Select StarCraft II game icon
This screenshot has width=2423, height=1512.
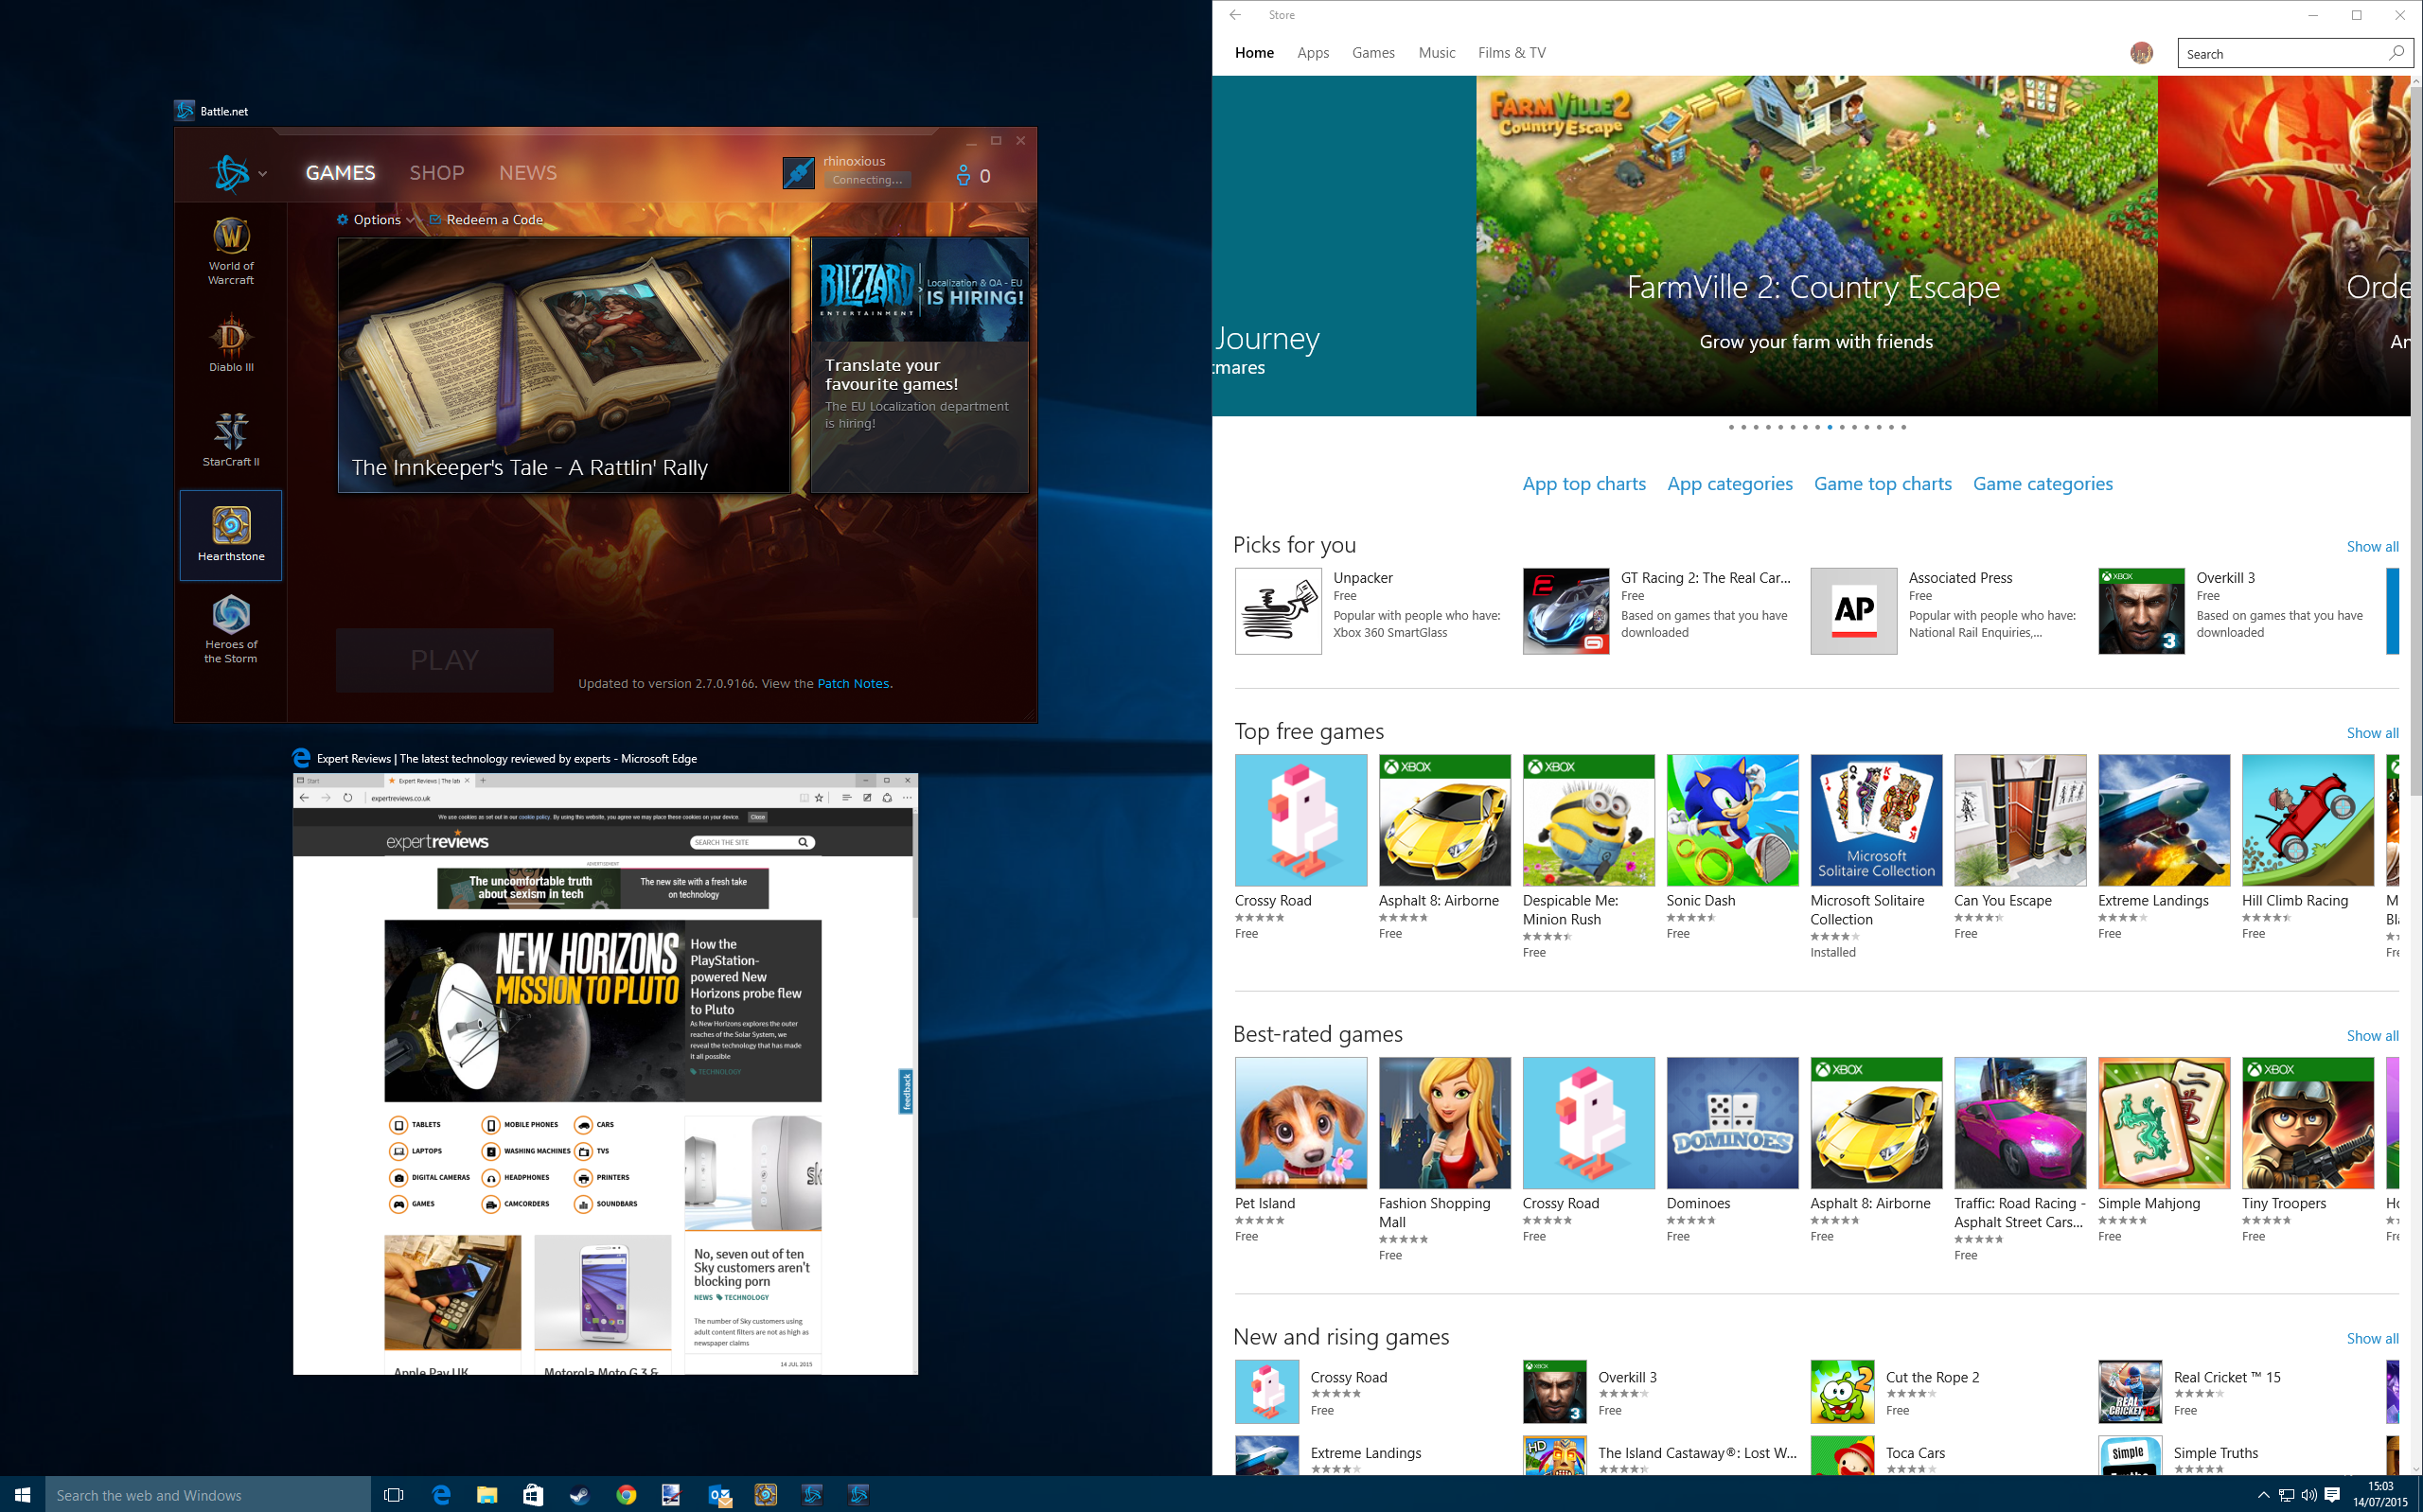pyautogui.click(x=230, y=439)
